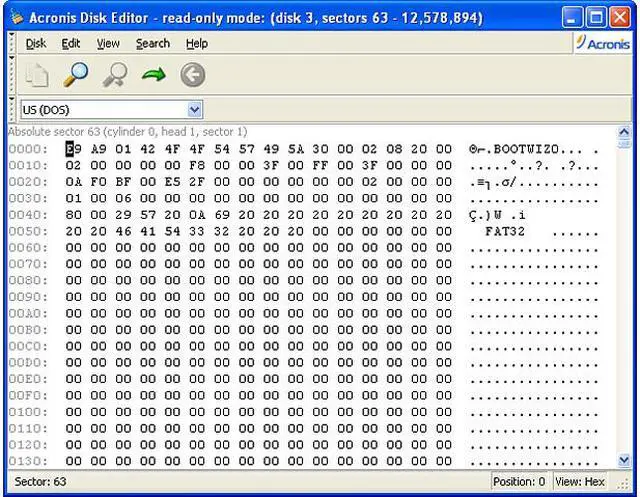Open the View menu
The width and height of the screenshot is (640, 497).
[x=108, y=44]
